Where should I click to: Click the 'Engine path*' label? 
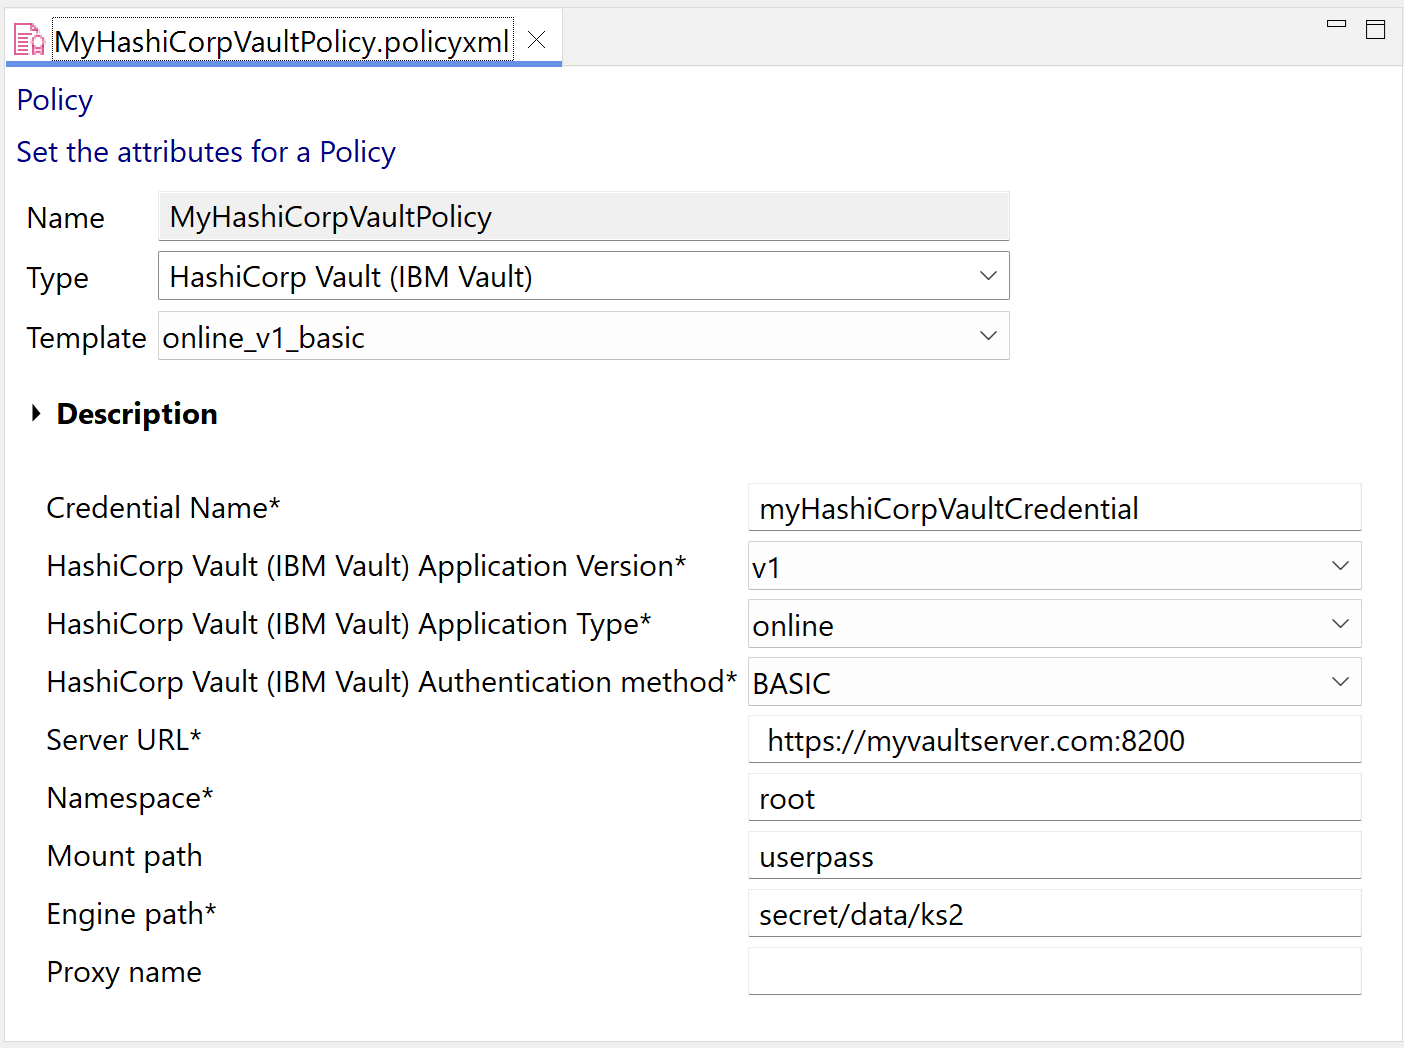(131, 914)
